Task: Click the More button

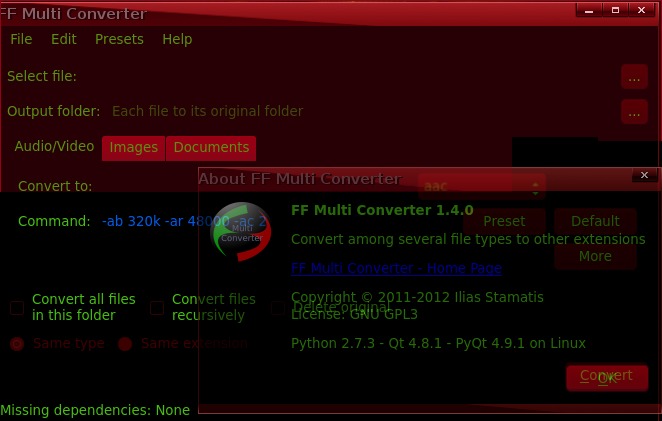Action: click(x=595, y=256)
